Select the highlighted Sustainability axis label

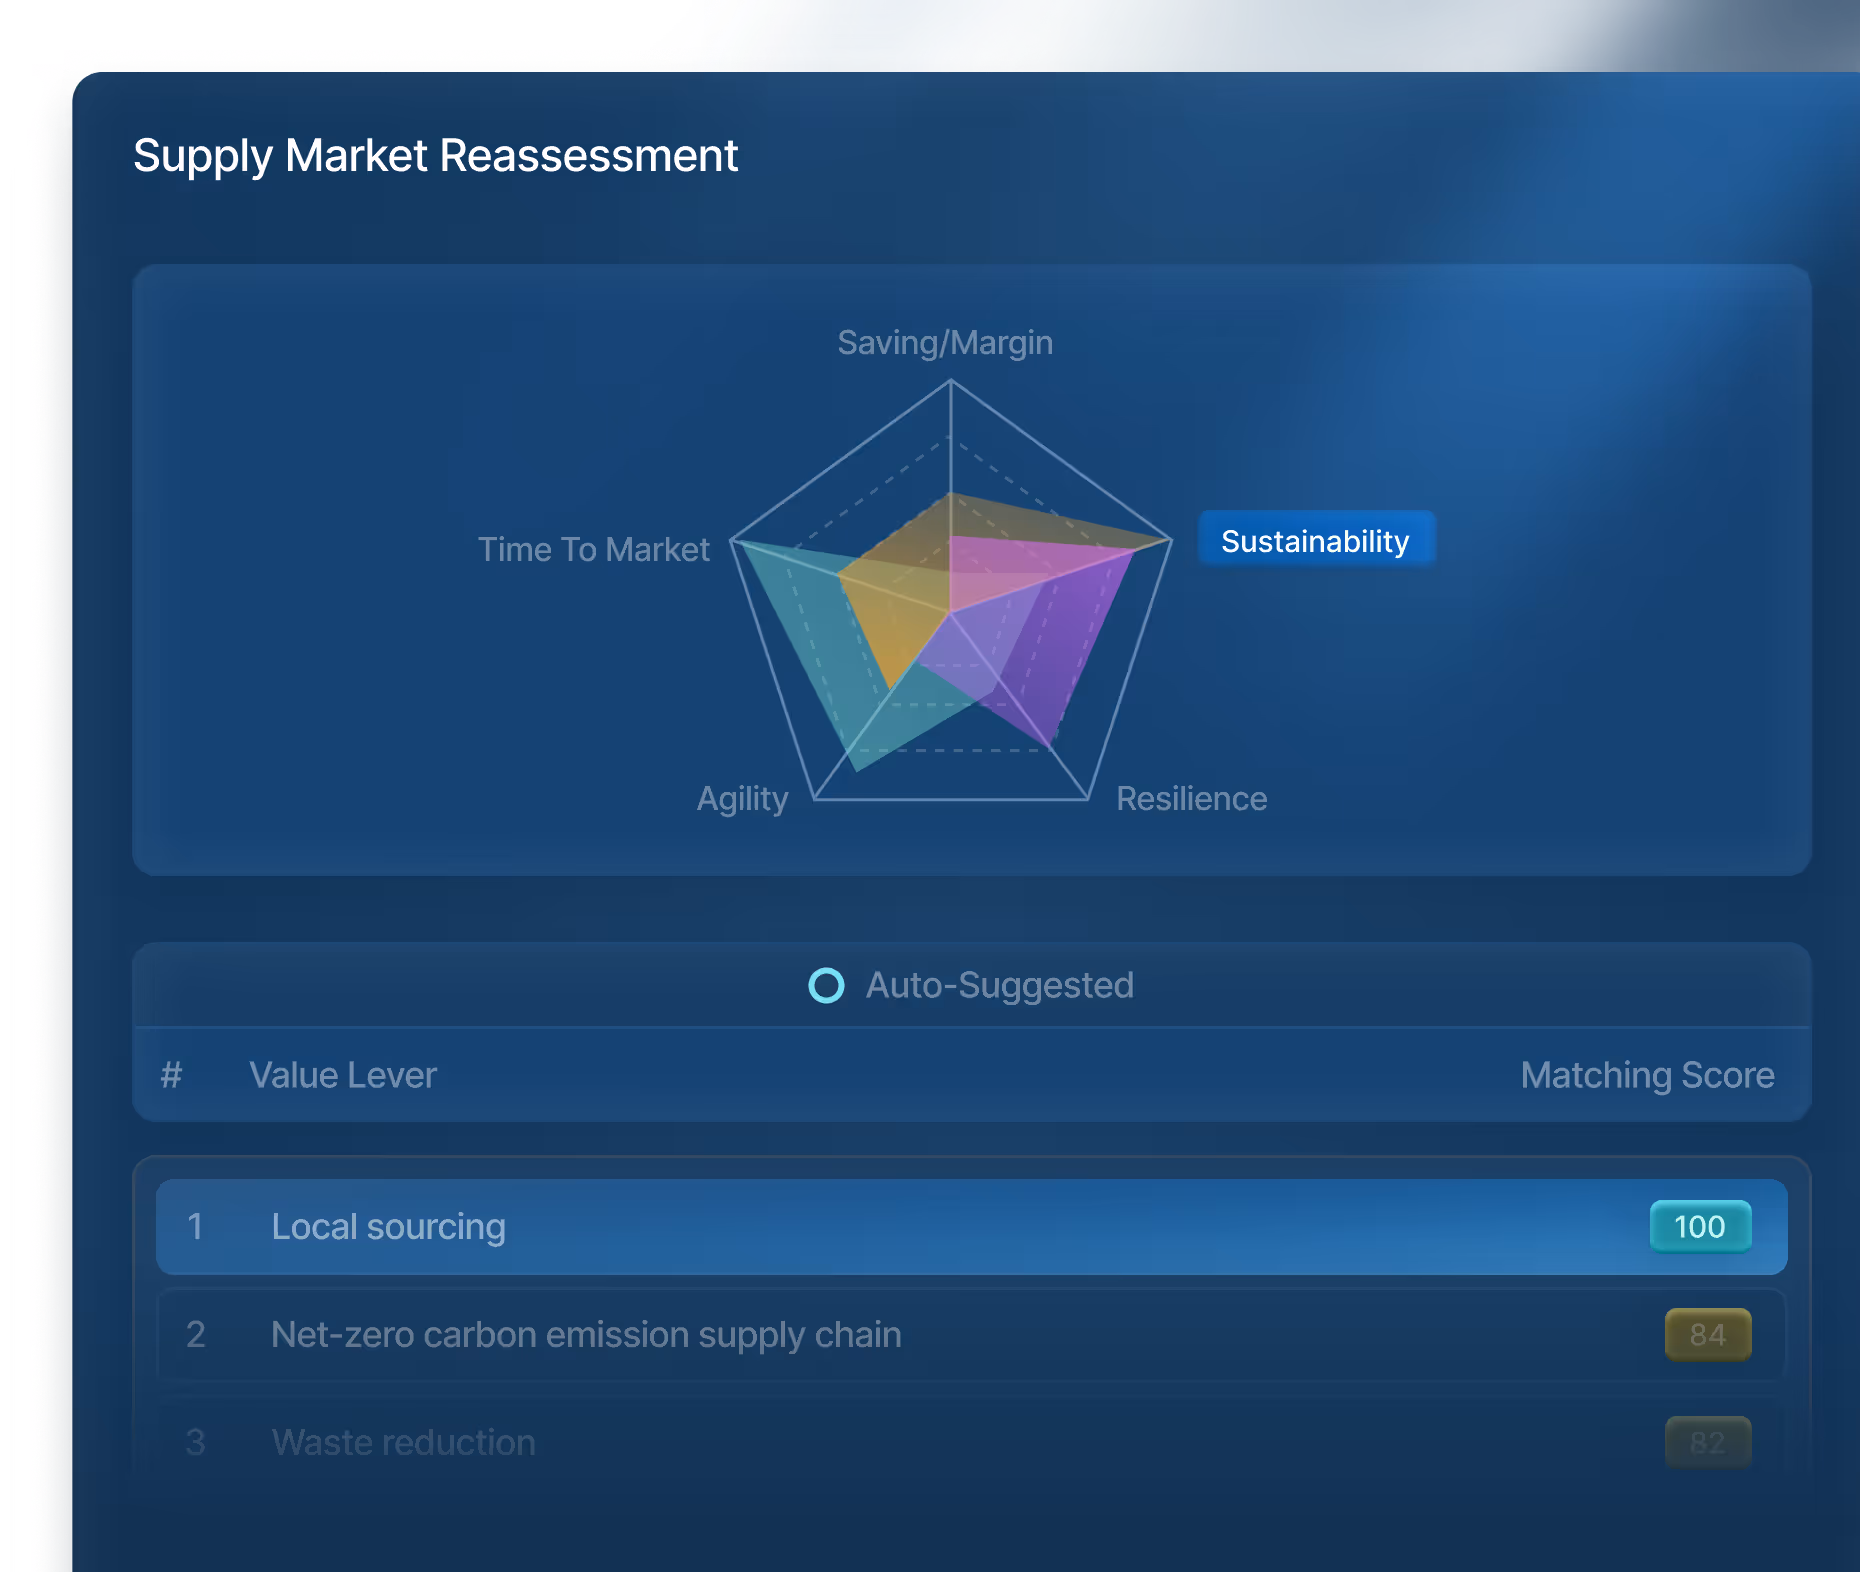click(x=1316, y=541)
